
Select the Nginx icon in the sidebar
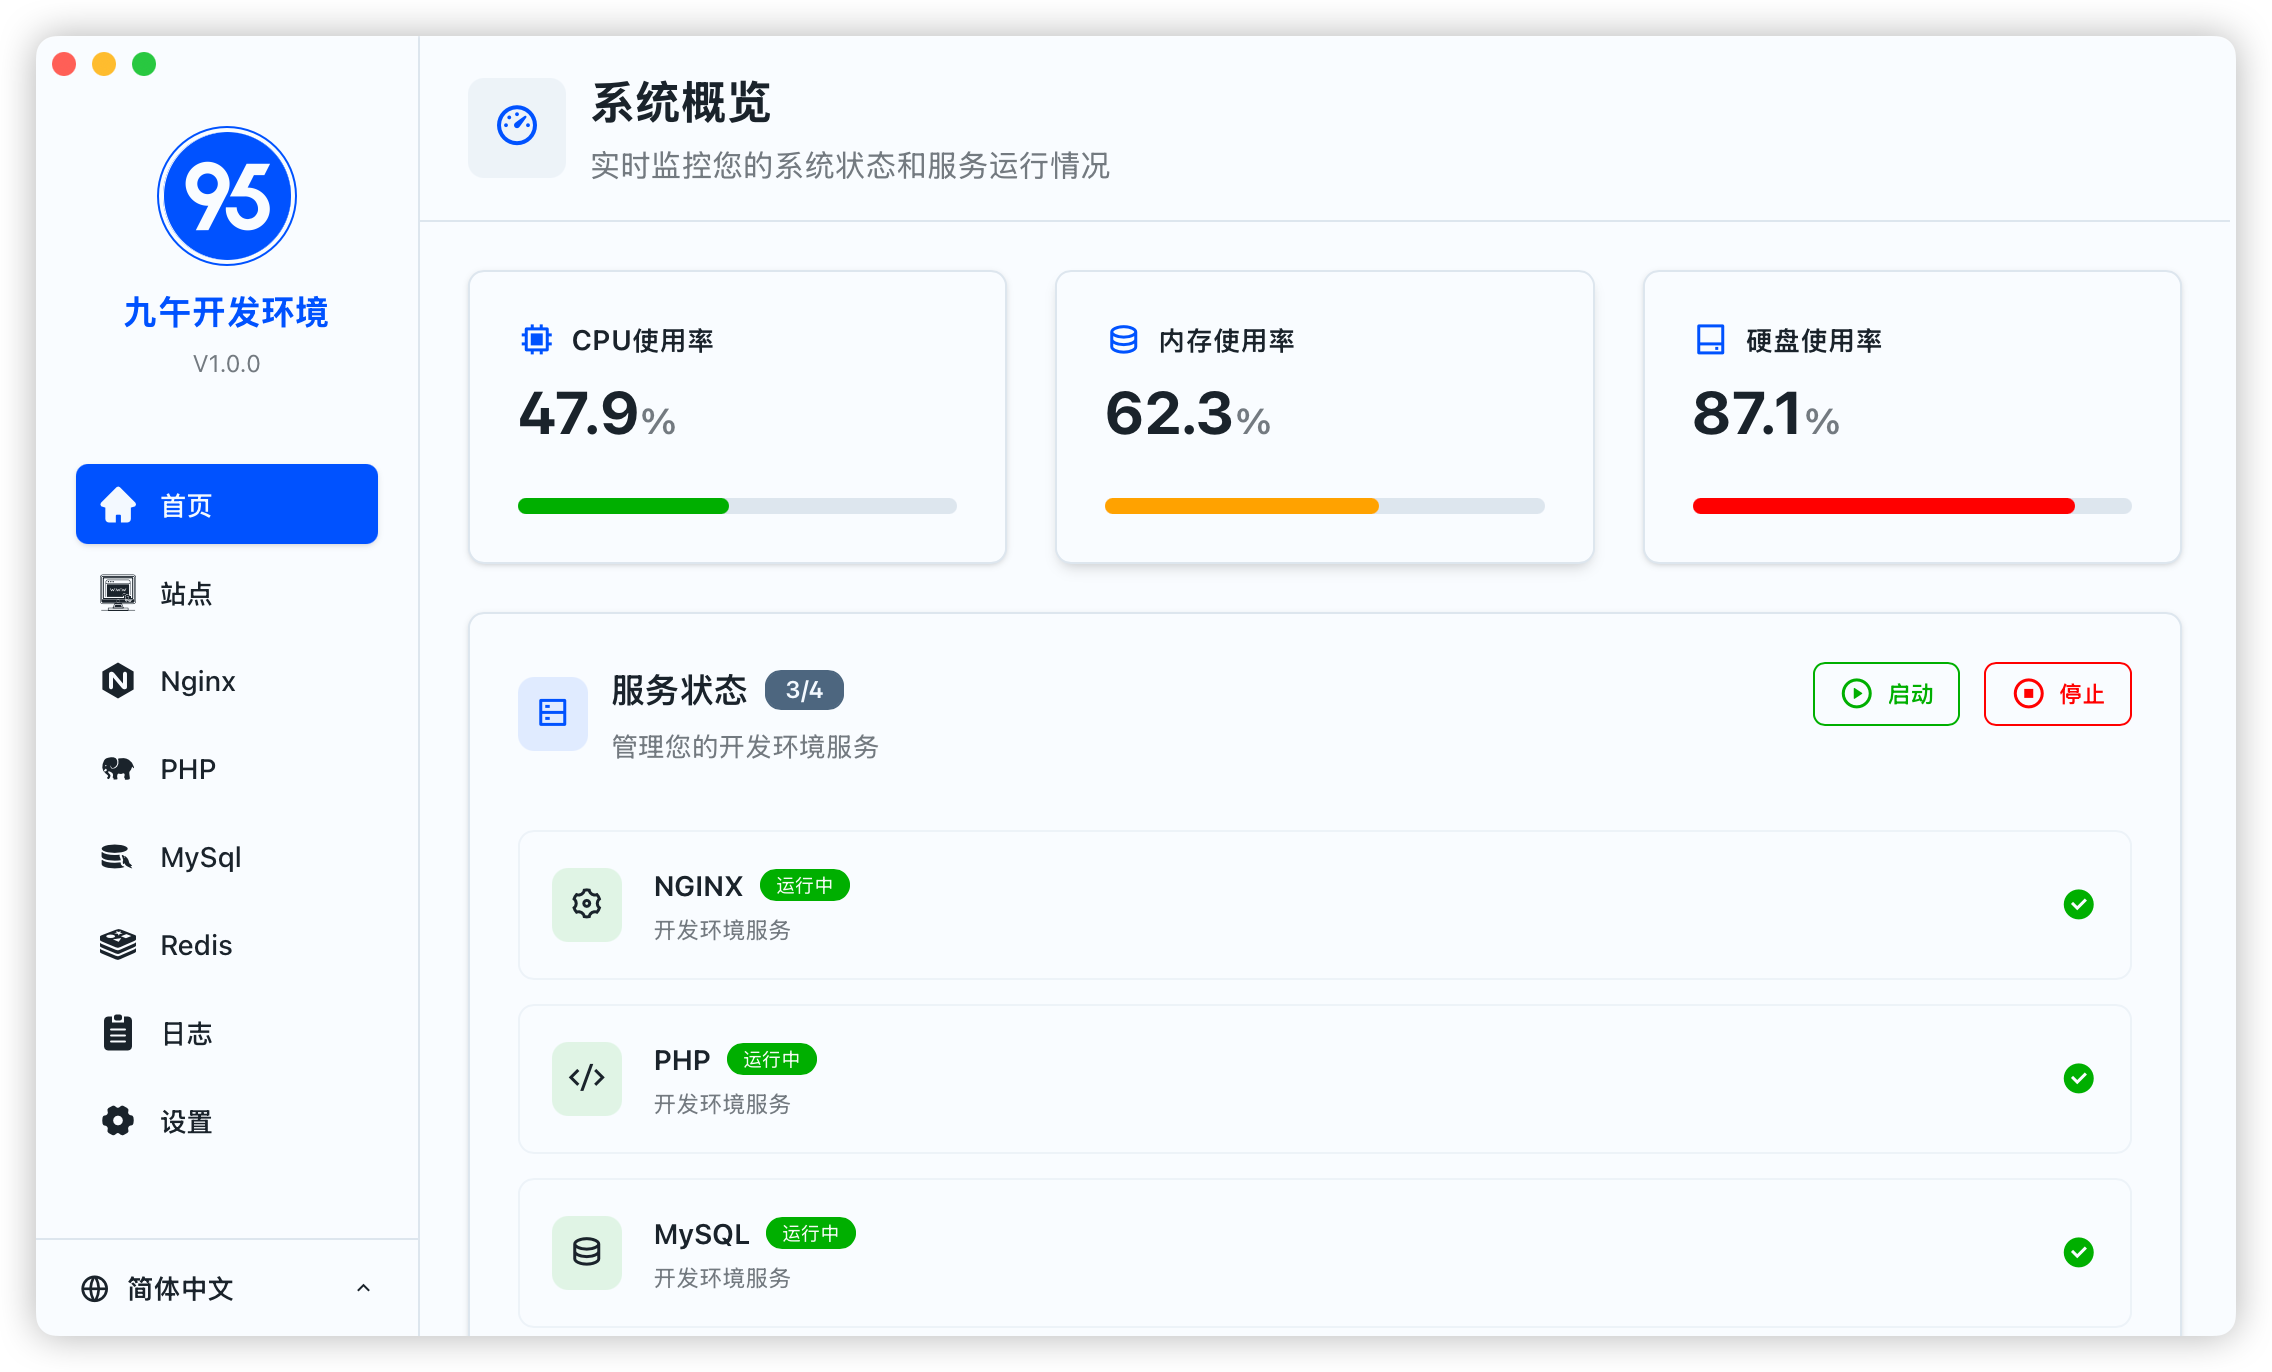click(117, 681)
